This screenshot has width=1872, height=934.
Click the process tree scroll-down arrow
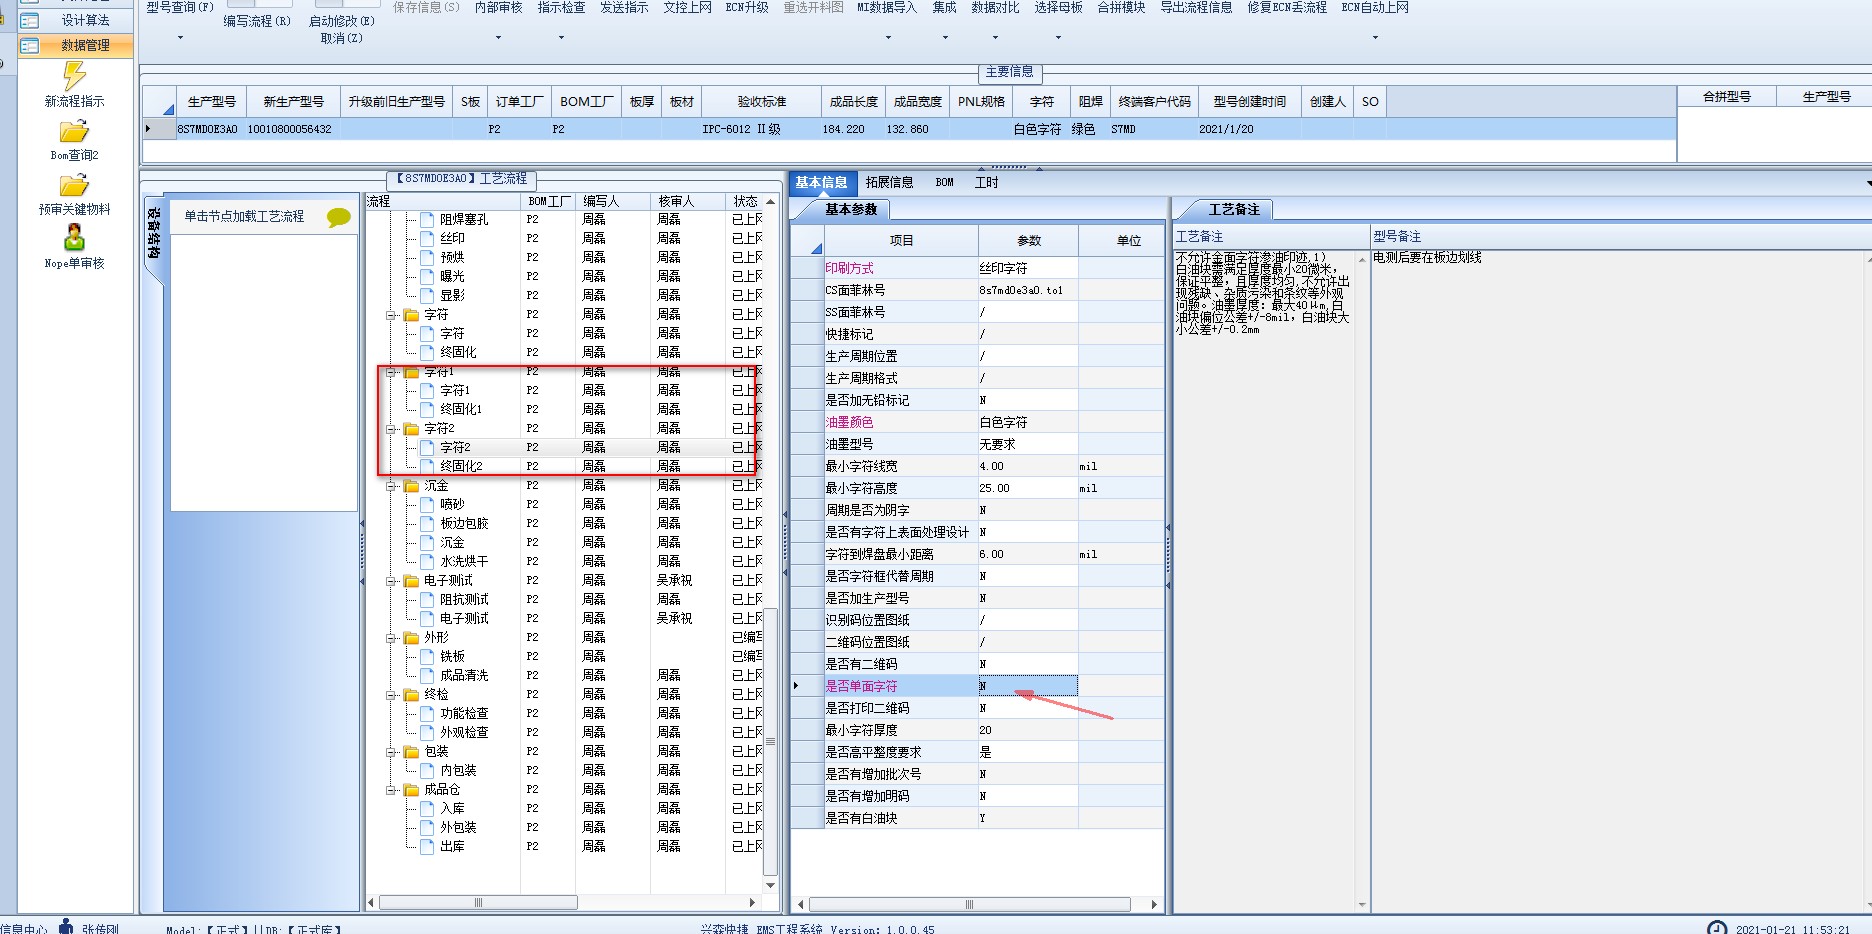770,885
